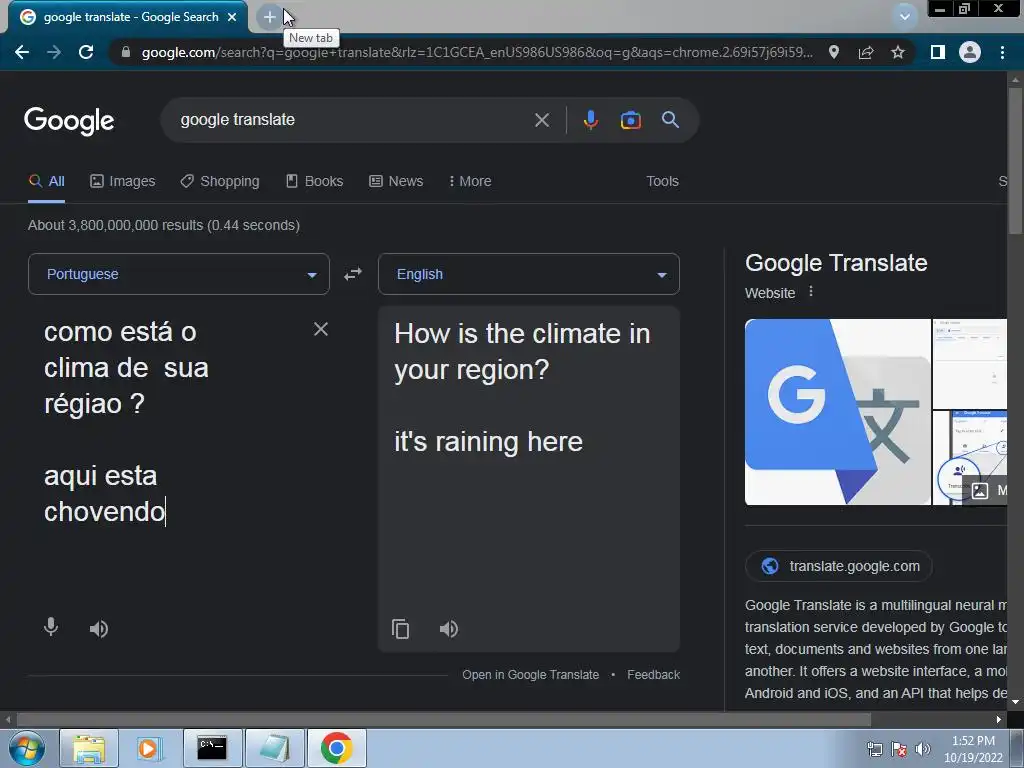Go forward to next page
Image resolution: width=1024 pixels, height=768 pixels.
pyautogui.click(x=54, y=52)
